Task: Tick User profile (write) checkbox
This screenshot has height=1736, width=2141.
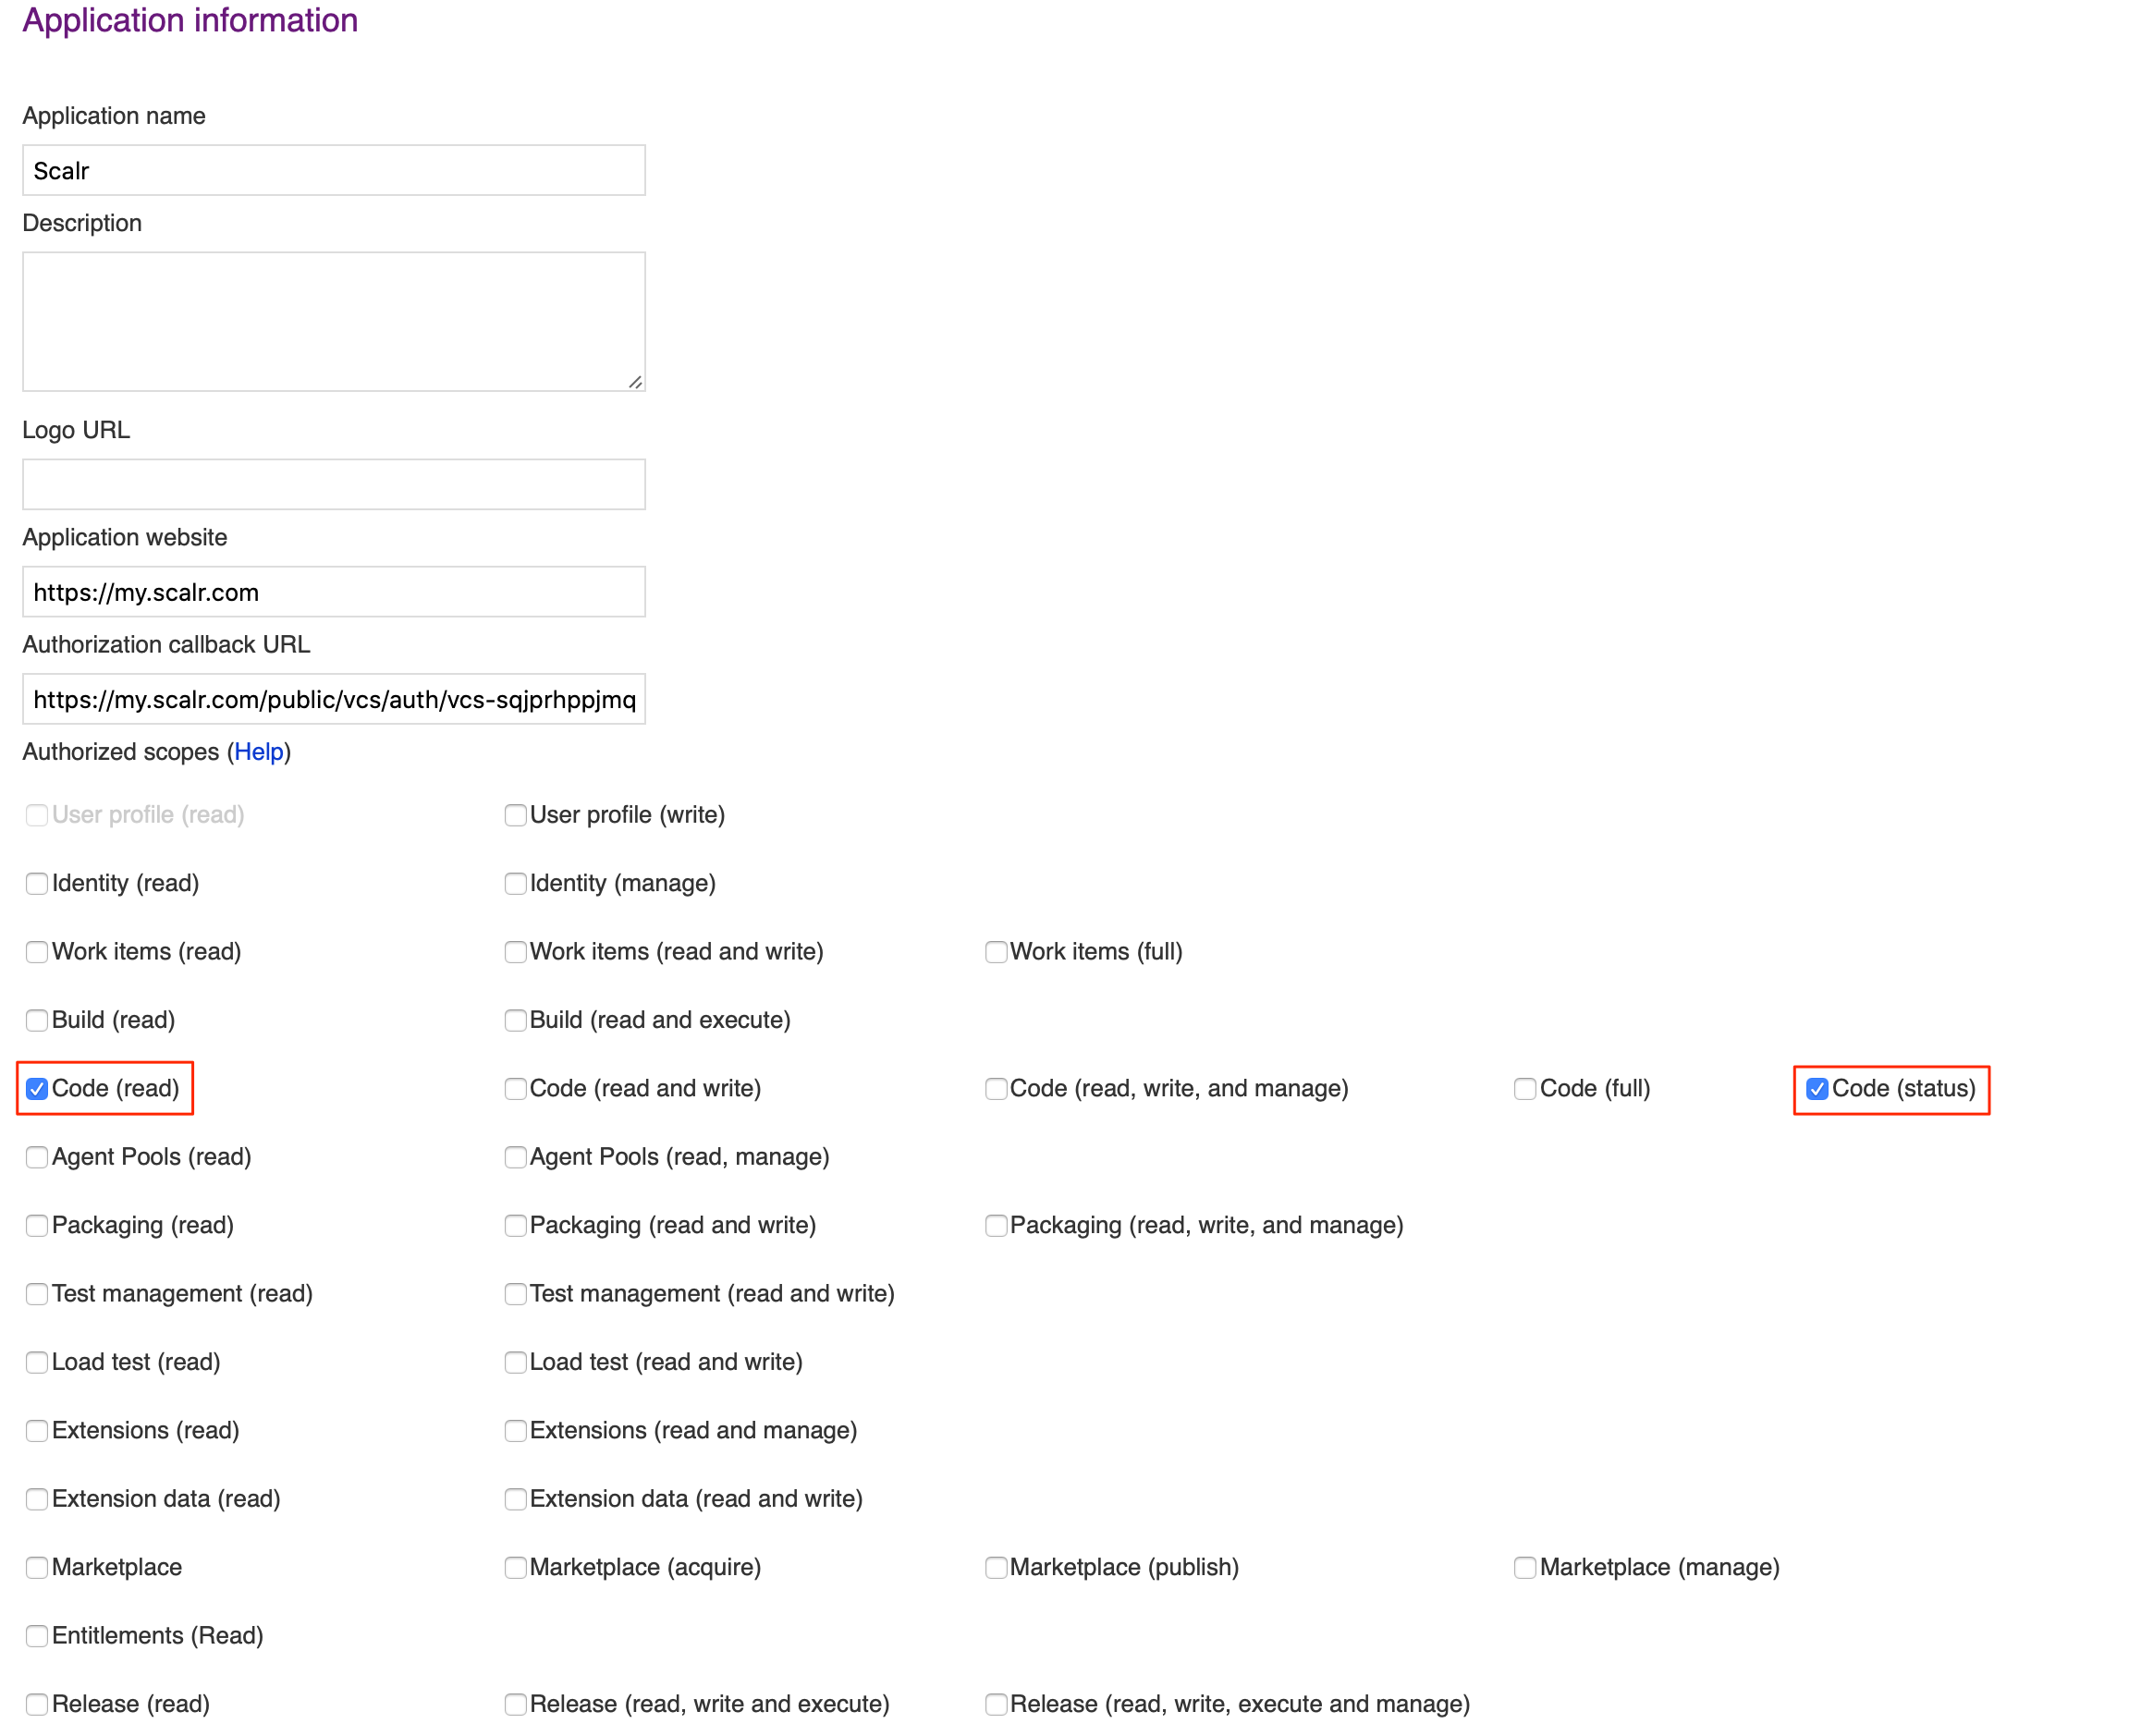Action: click(515, 815)
